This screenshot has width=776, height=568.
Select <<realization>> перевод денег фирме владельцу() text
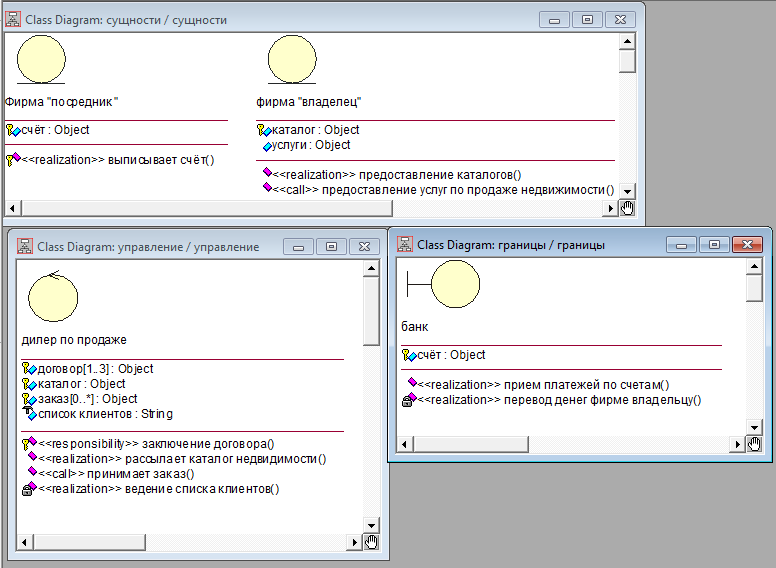pos(559,400)
